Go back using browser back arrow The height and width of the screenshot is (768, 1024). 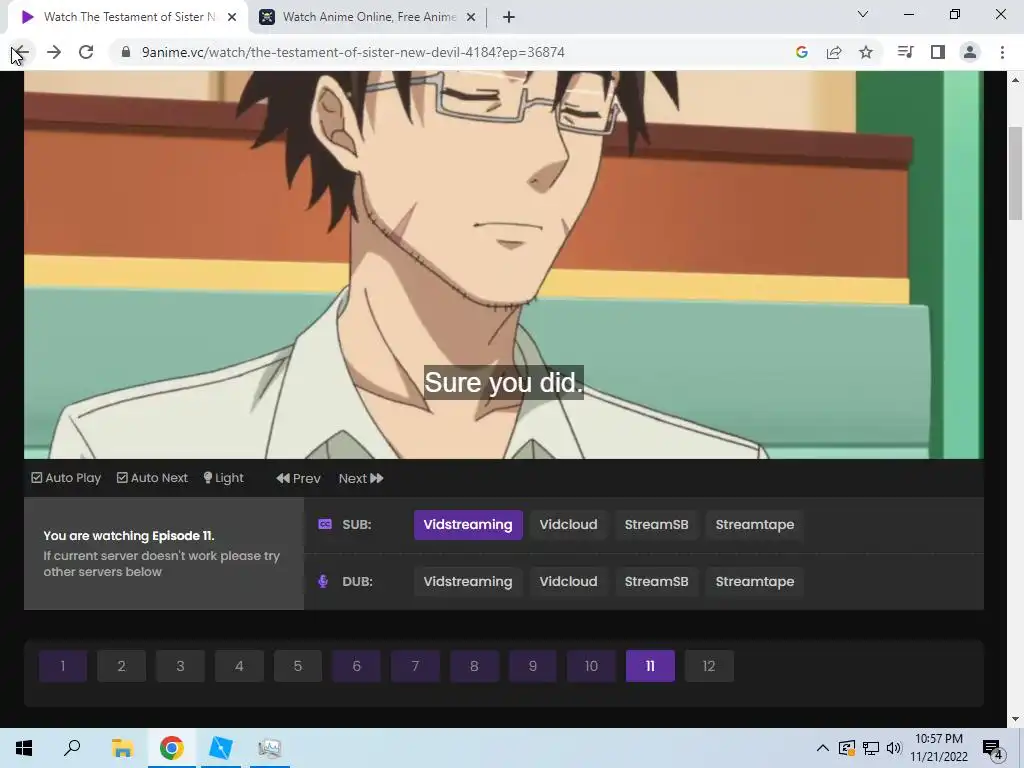point(21,52)
